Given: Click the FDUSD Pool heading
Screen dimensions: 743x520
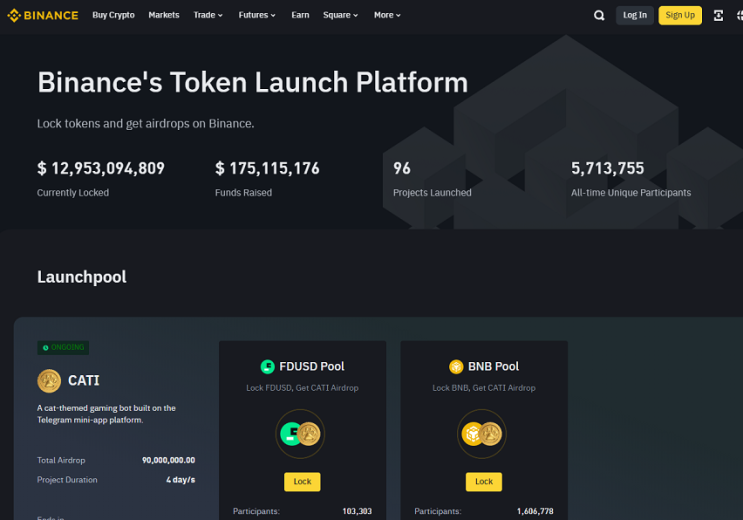Looking at the screenshot, I should 312,366.
